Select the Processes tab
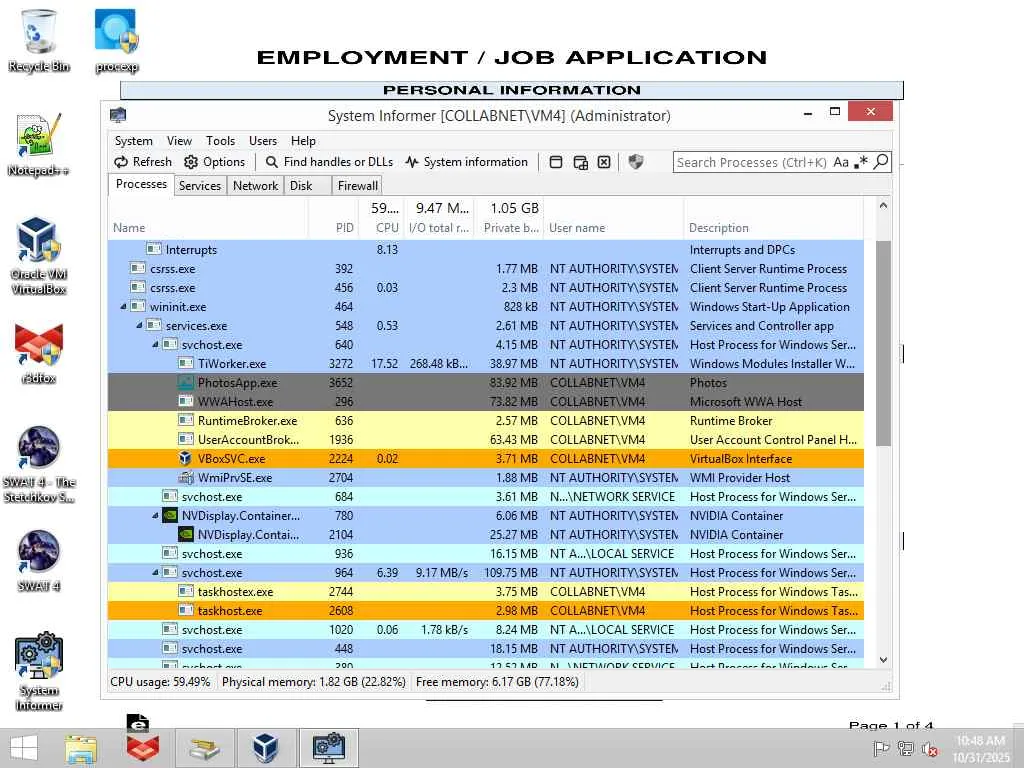The height and width of the screenshot is (768, 1024). click(141, 184)
